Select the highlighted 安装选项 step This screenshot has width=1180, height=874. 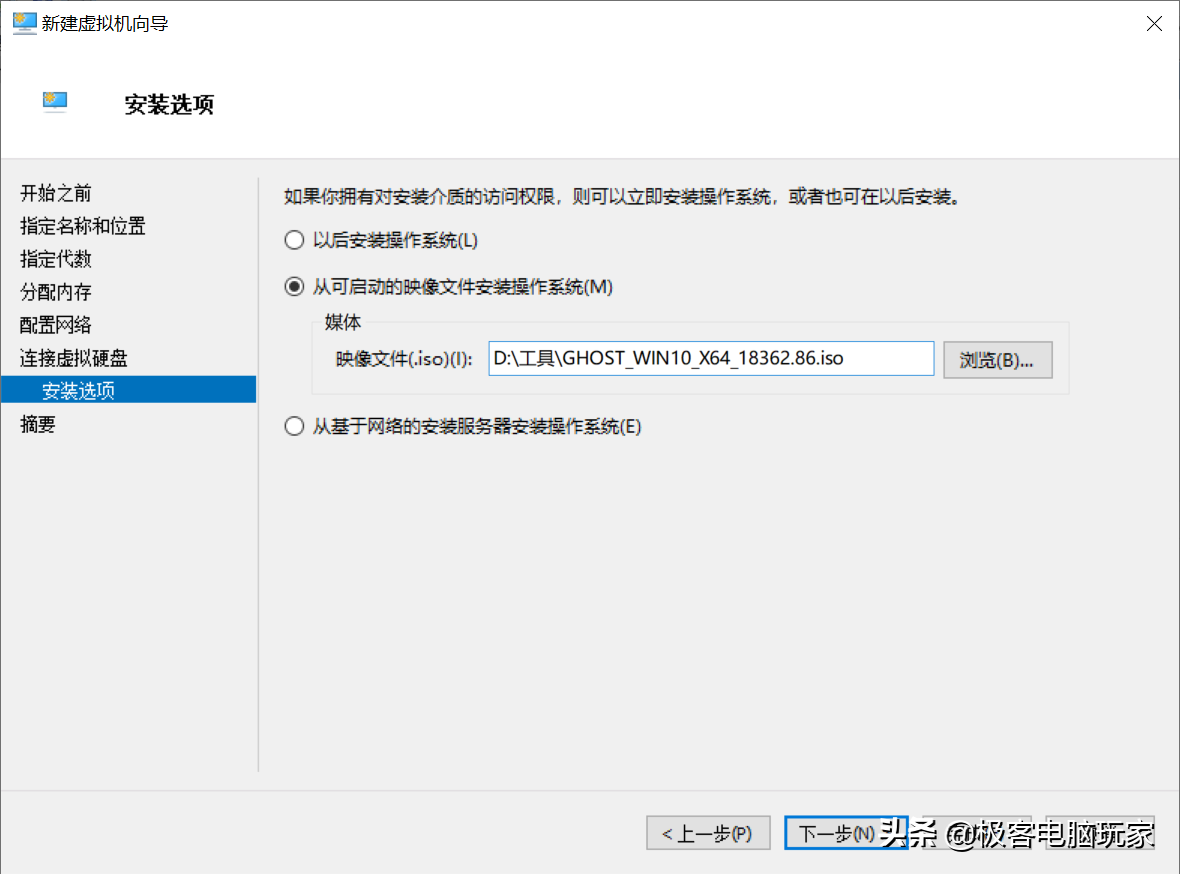click(129, 390)
